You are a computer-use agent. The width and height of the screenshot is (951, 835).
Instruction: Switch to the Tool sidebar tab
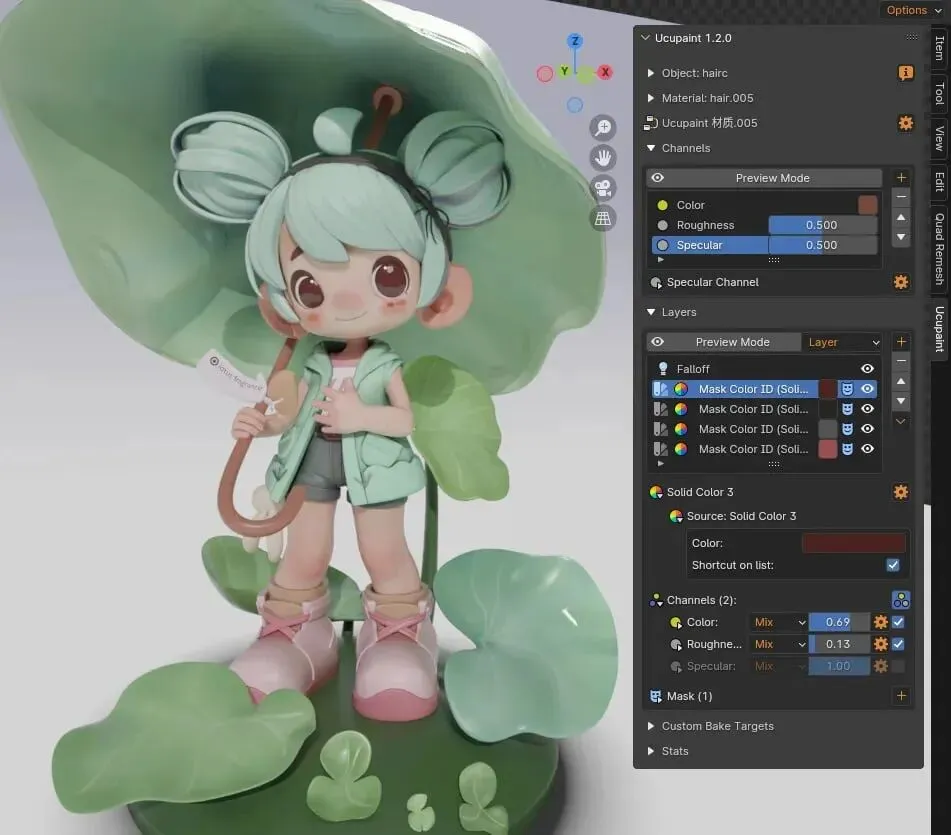pos(939,93)
